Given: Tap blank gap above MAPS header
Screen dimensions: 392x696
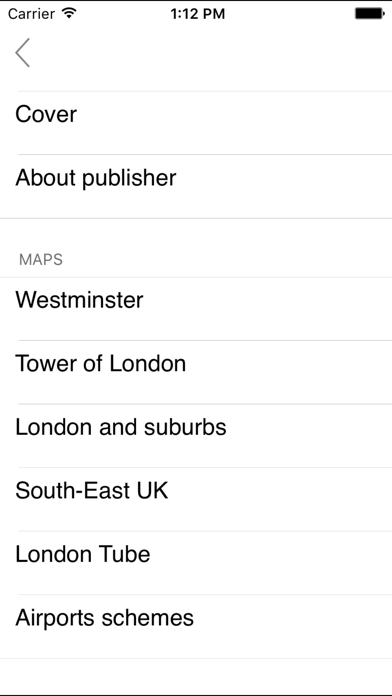Looking at the screenshot, I should click(196, 233).
